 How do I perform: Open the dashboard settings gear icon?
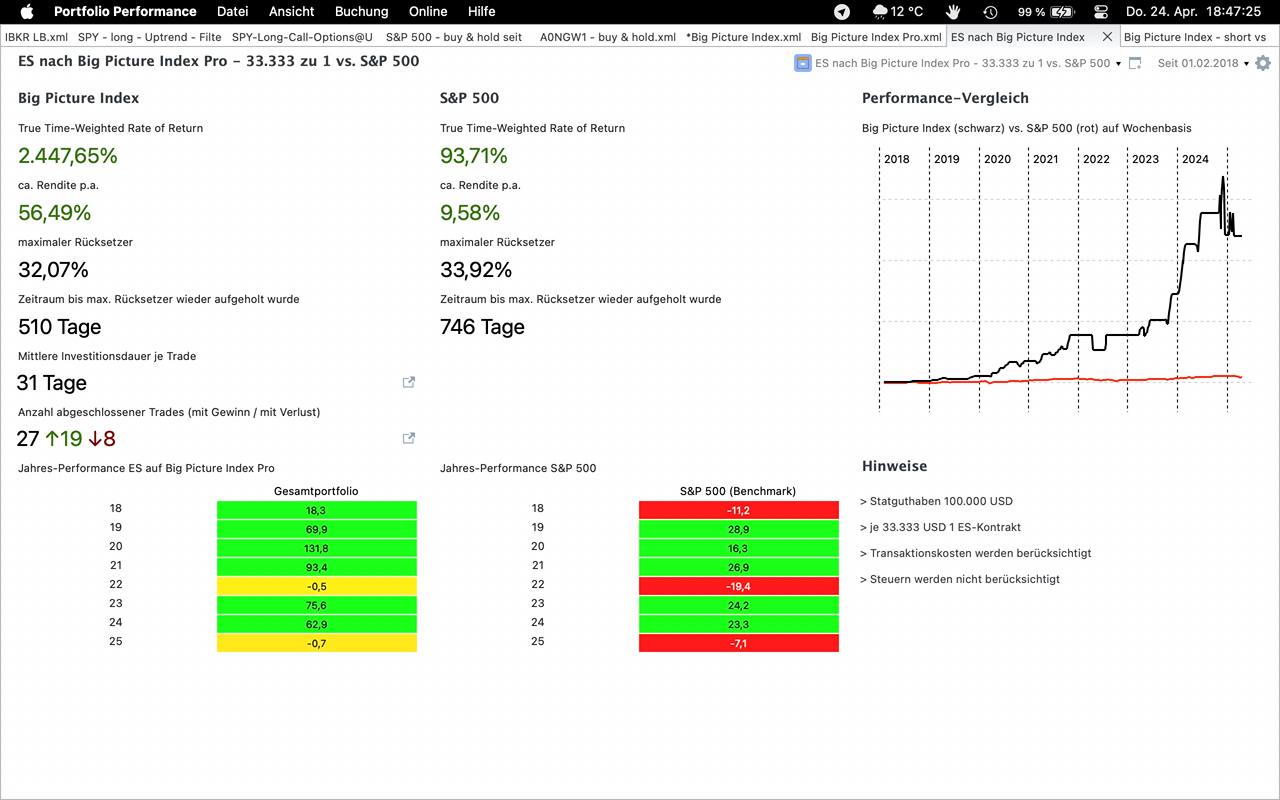pos(1263,63)
